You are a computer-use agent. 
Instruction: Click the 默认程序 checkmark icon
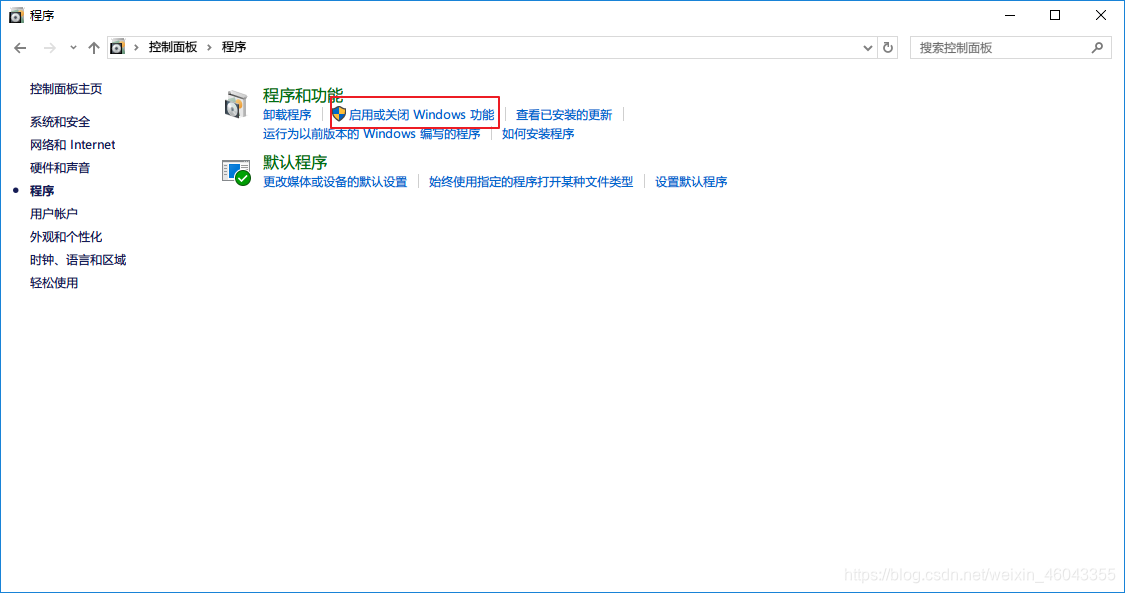pos(236,173)
